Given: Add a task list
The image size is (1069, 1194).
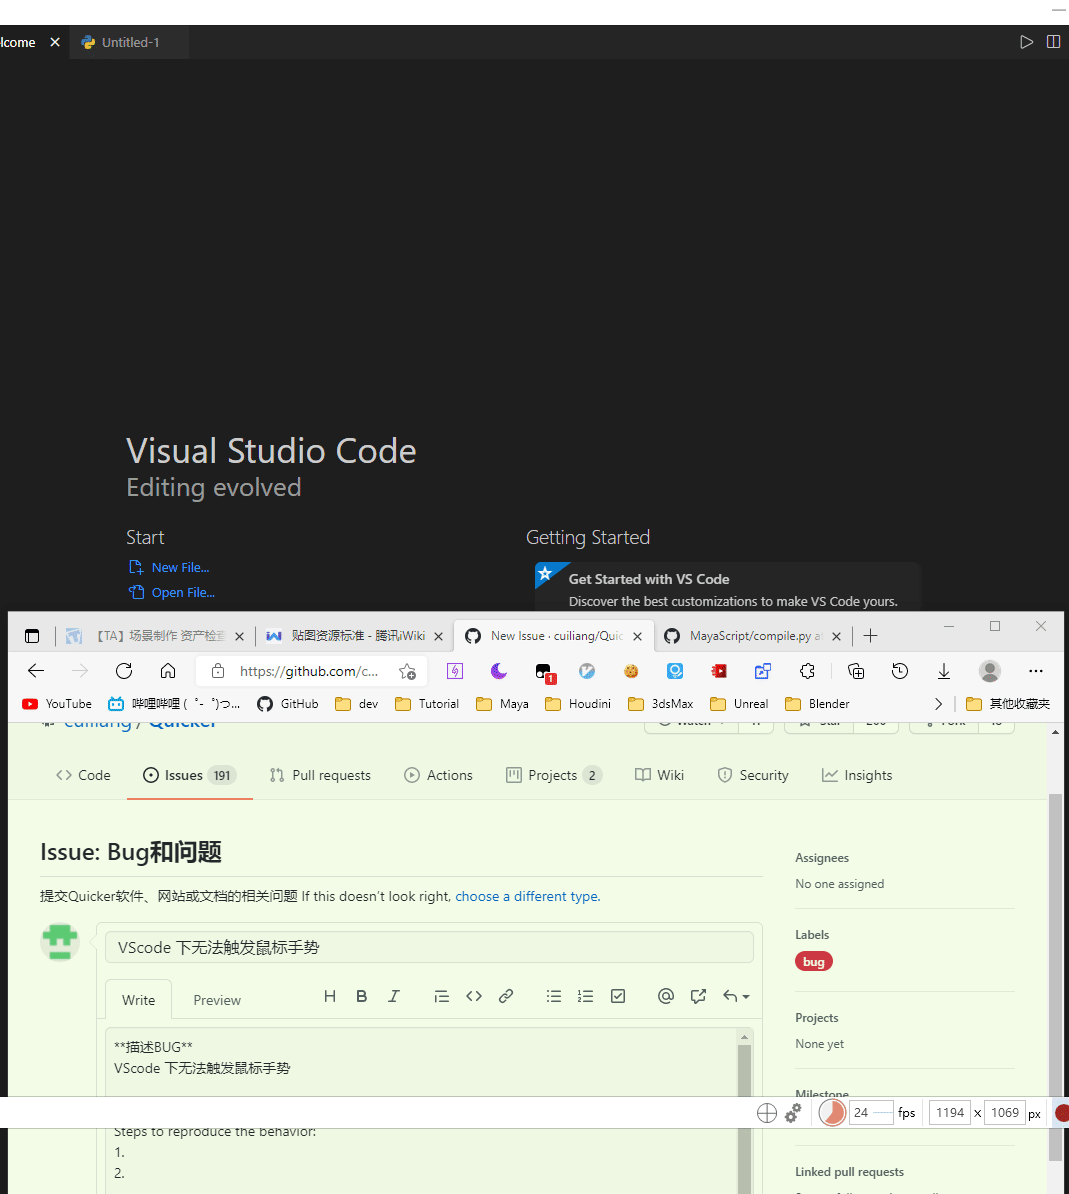Looking at the screenshot, I should (617, 996).
